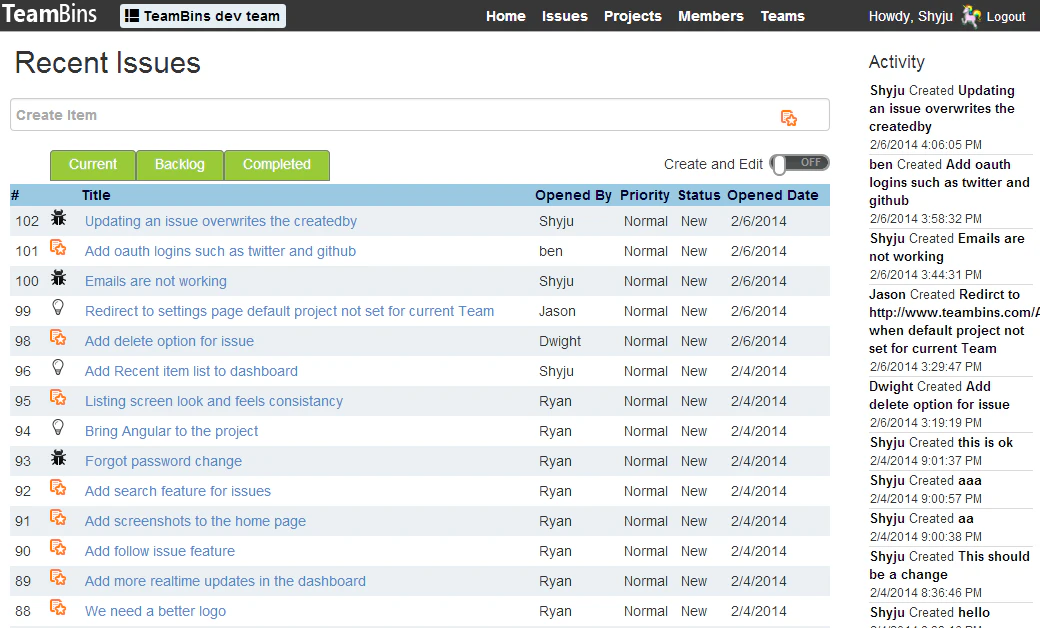Open issue 'Add oauth logins such as twitter and github'
Viewport: 1040px width, 628px height.
point(220,251)
